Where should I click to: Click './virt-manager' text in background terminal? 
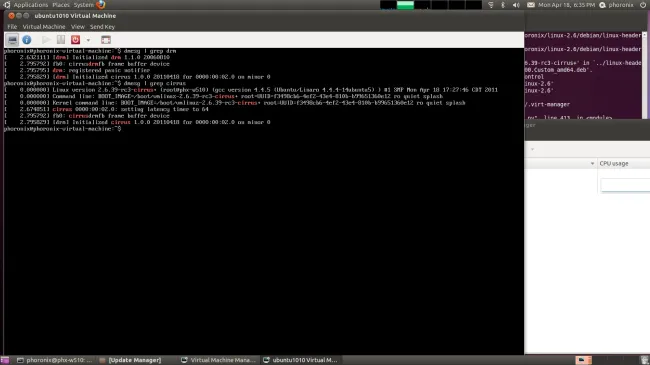click(x=547, y=105)
